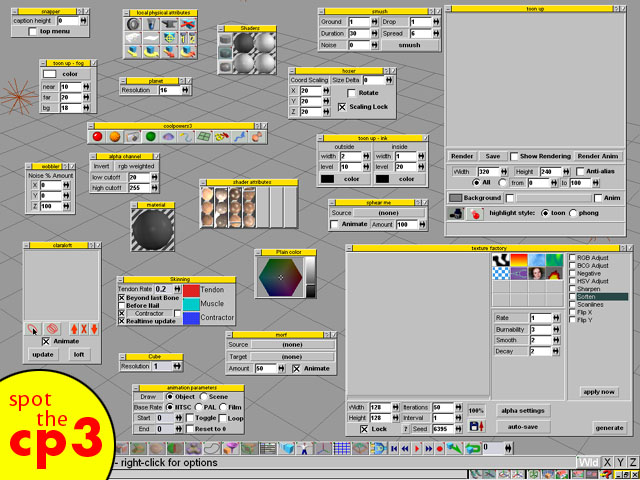Click the blue 3D cube icon in bottom toolbar
Image resolution: width=640 pixels, height=480 pixels.
[x=286, y=449]
